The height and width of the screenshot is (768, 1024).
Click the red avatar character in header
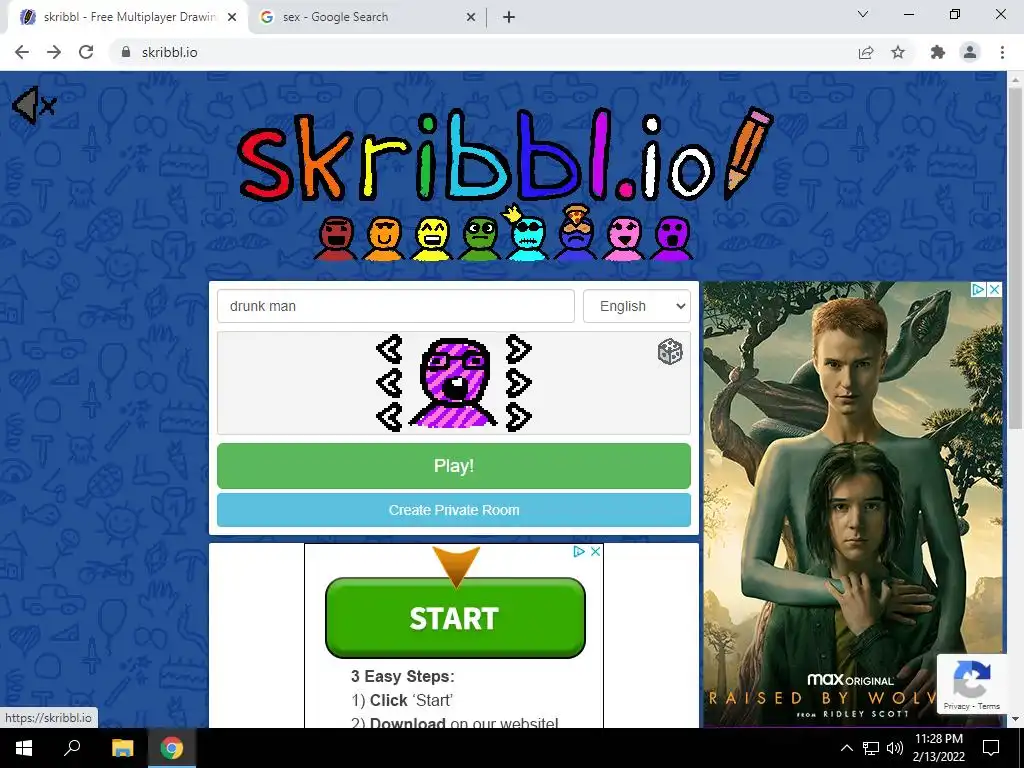point(336,239)
